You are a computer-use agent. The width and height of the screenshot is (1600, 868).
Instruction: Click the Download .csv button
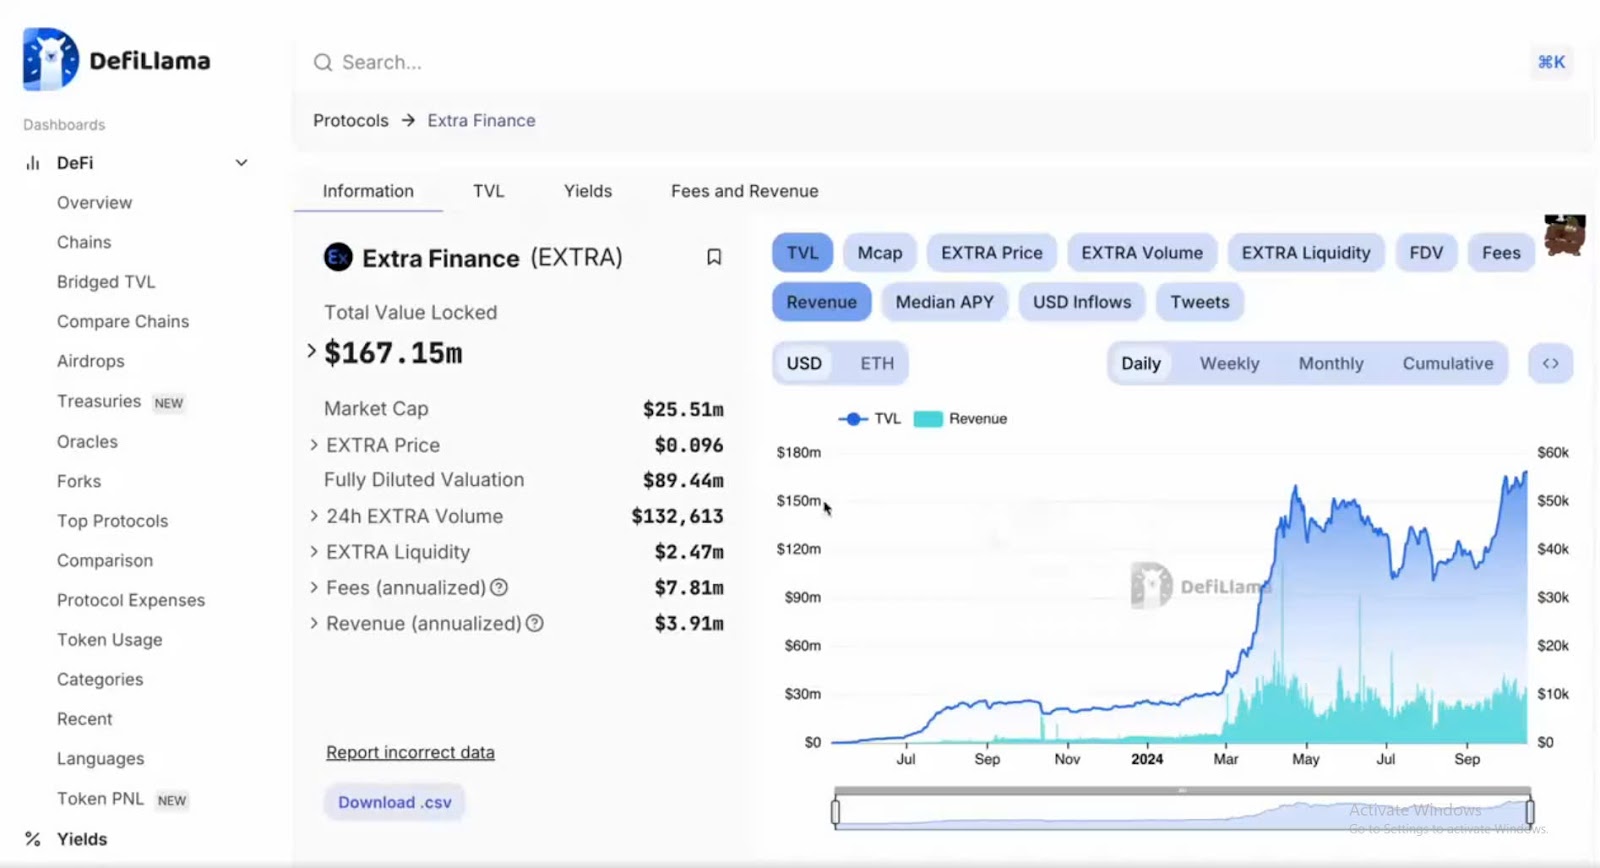pos(394,802)
